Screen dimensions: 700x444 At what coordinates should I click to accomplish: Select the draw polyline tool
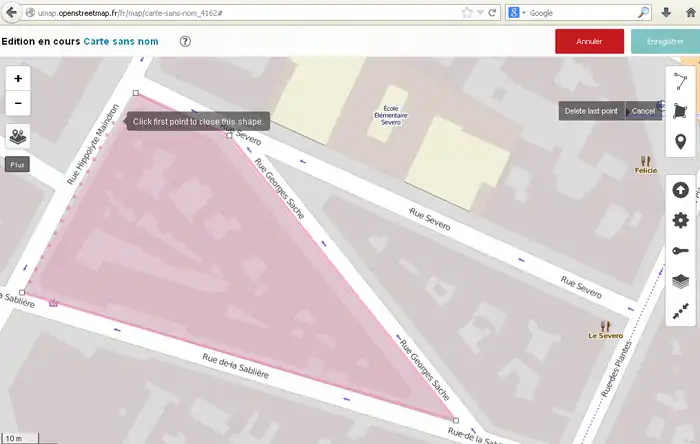[681, 82]
